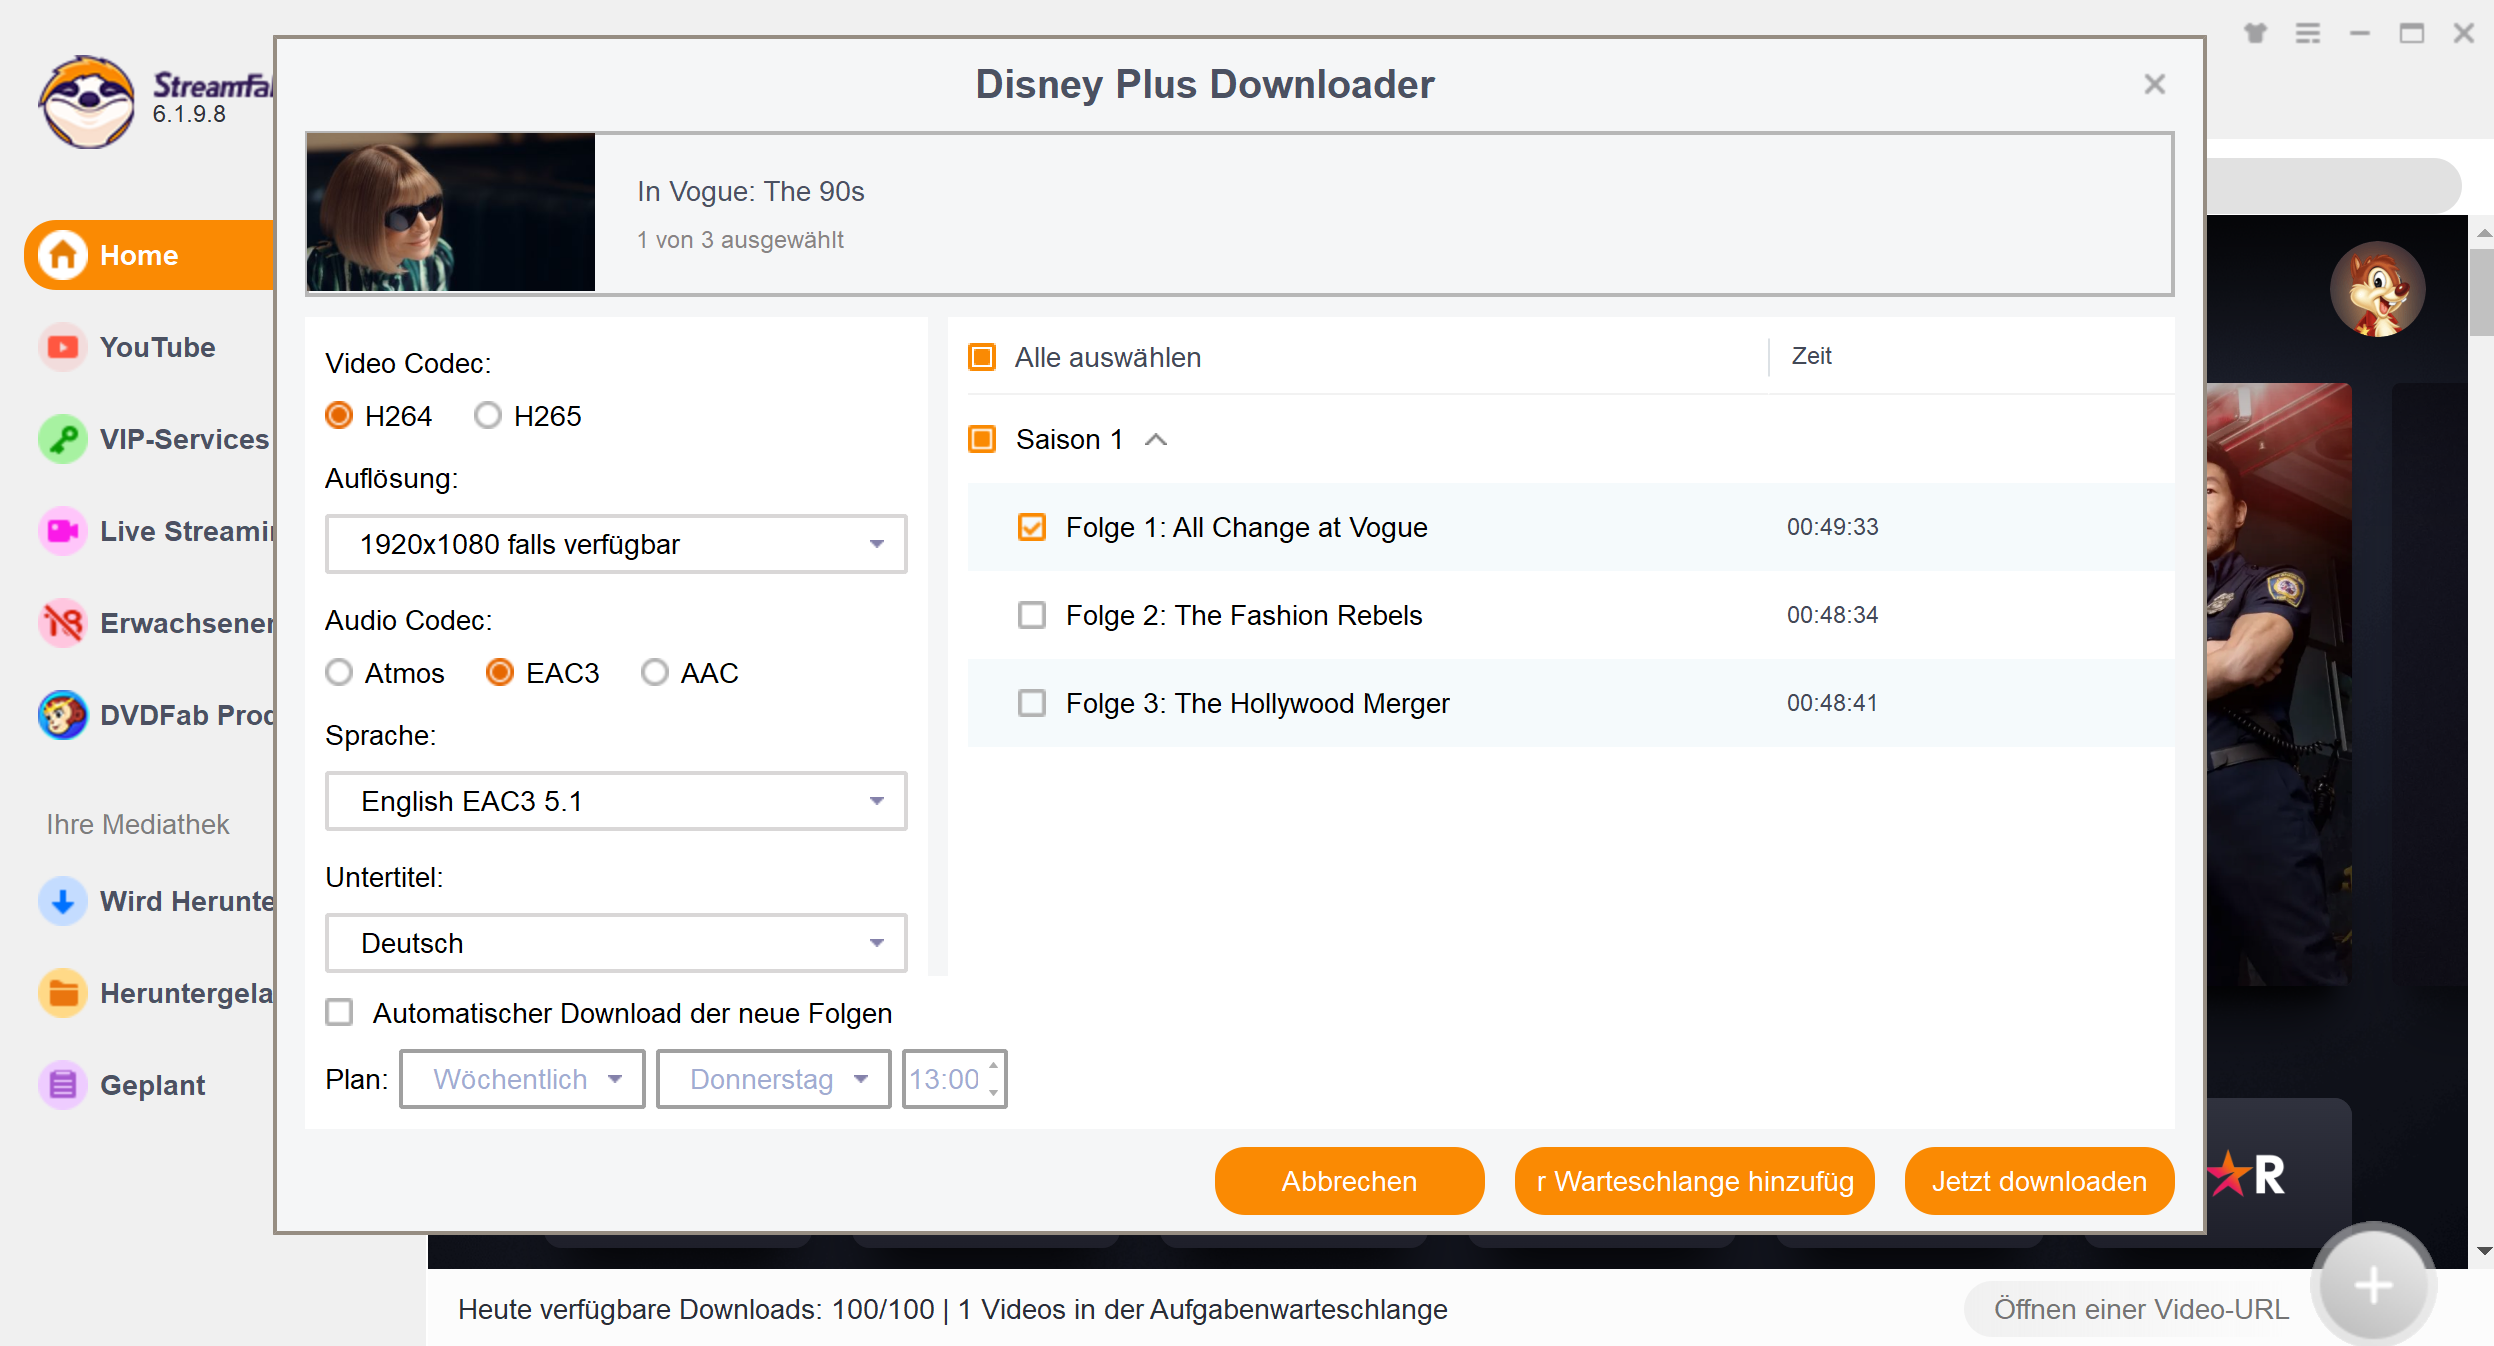Click the 00:48:34 duration of Folge 2
Screen dimensions: 2494x1346
click(1832, 615)
